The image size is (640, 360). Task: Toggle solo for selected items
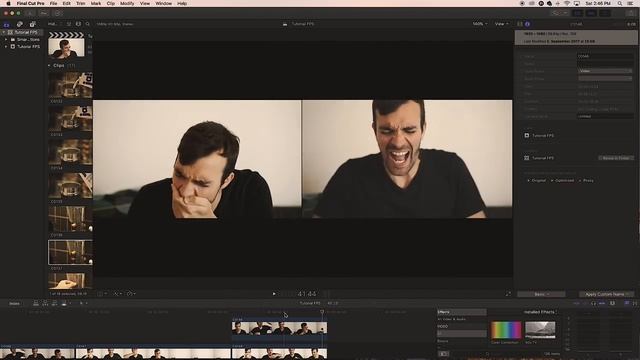[x=593, y=303]
